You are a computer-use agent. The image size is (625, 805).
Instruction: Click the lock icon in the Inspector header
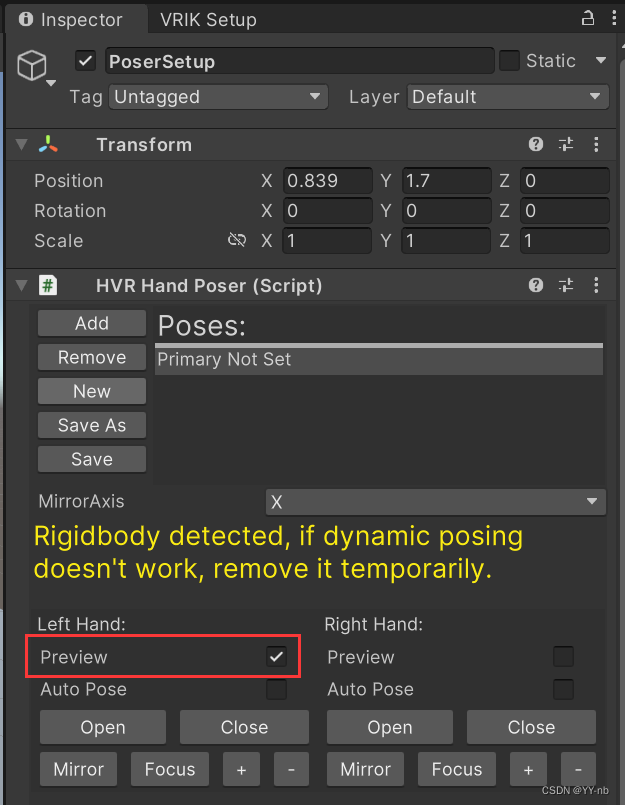click(x=588, y=17)
